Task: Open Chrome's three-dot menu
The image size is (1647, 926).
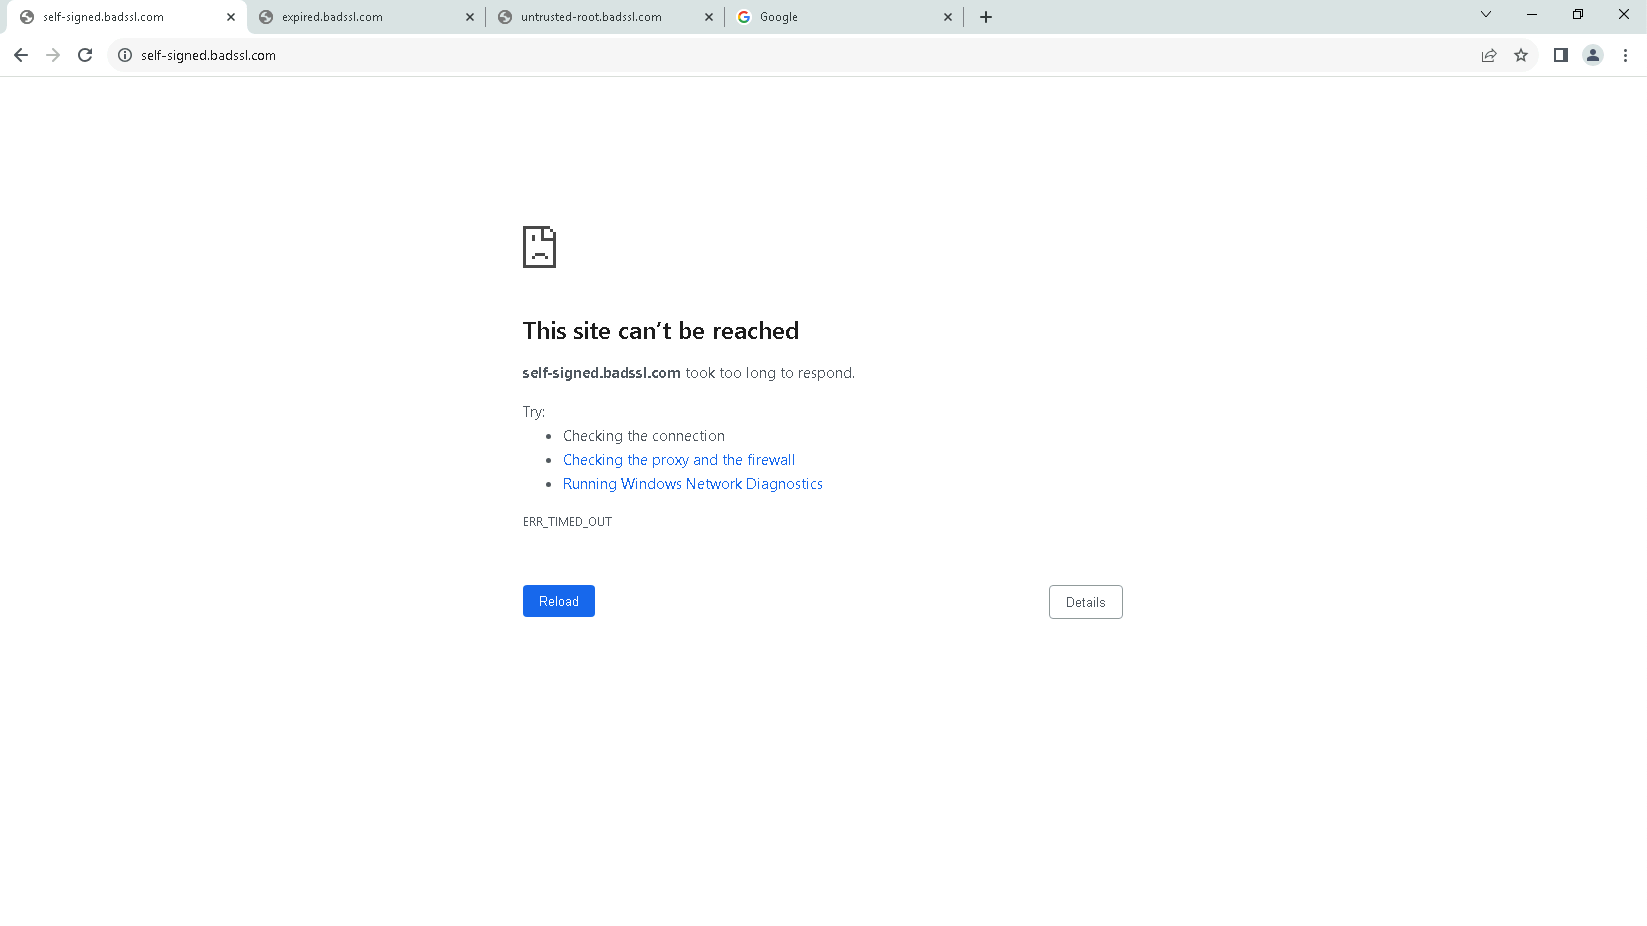Action: [x=1625, y=55]
